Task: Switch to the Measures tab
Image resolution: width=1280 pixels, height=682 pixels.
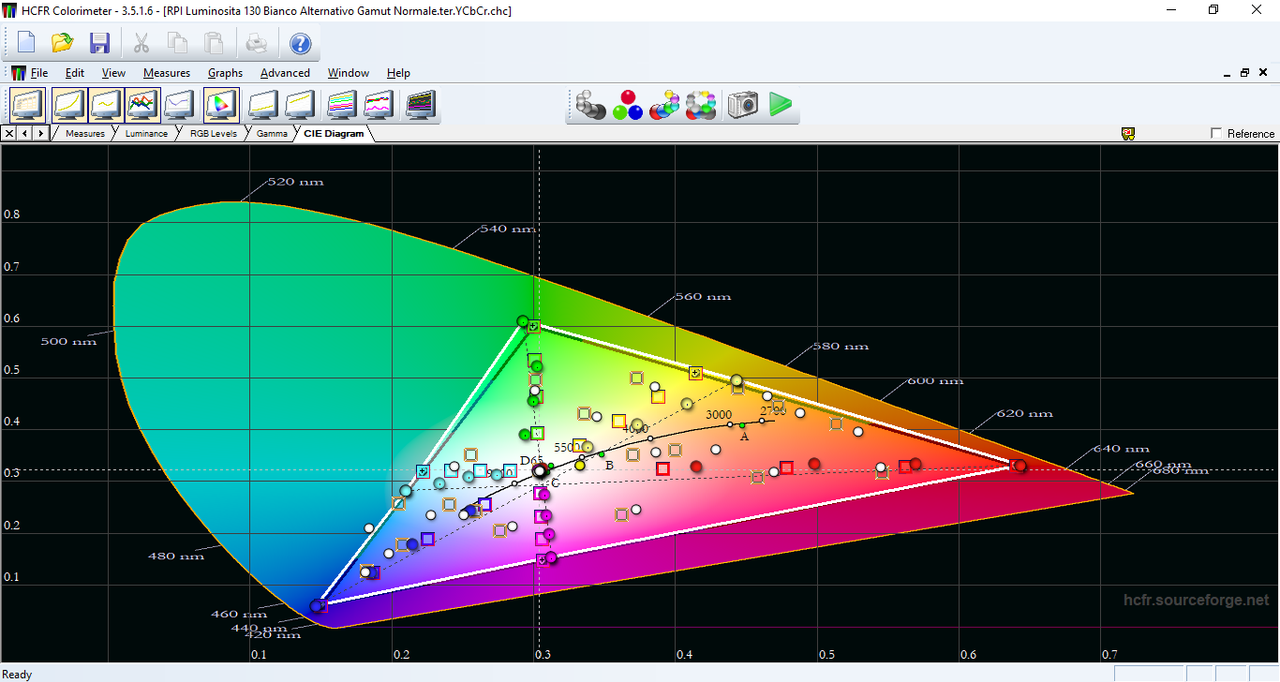Action: tap(85, 133)
